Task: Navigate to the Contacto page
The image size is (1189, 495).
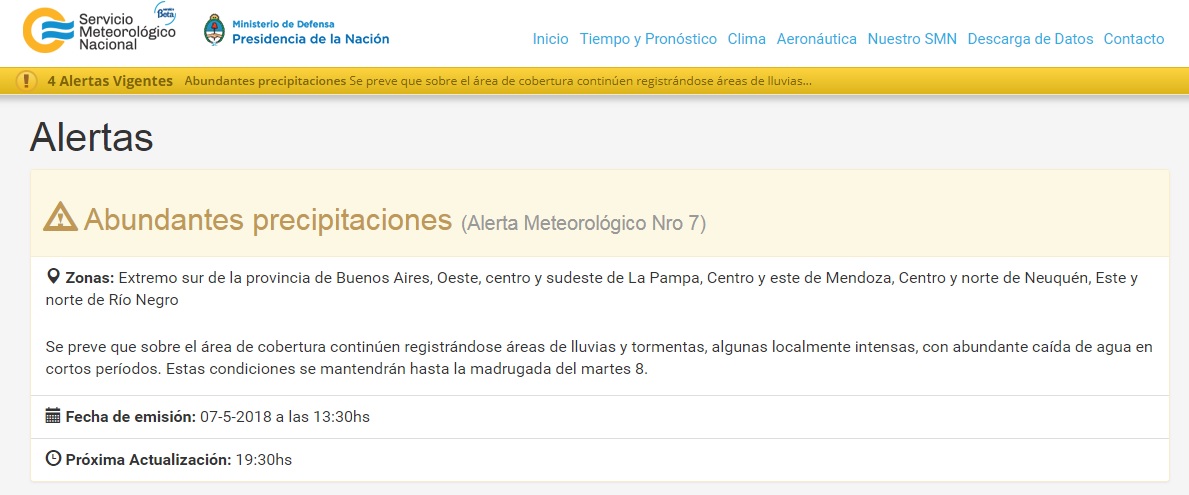Action: click(1134, 39)
